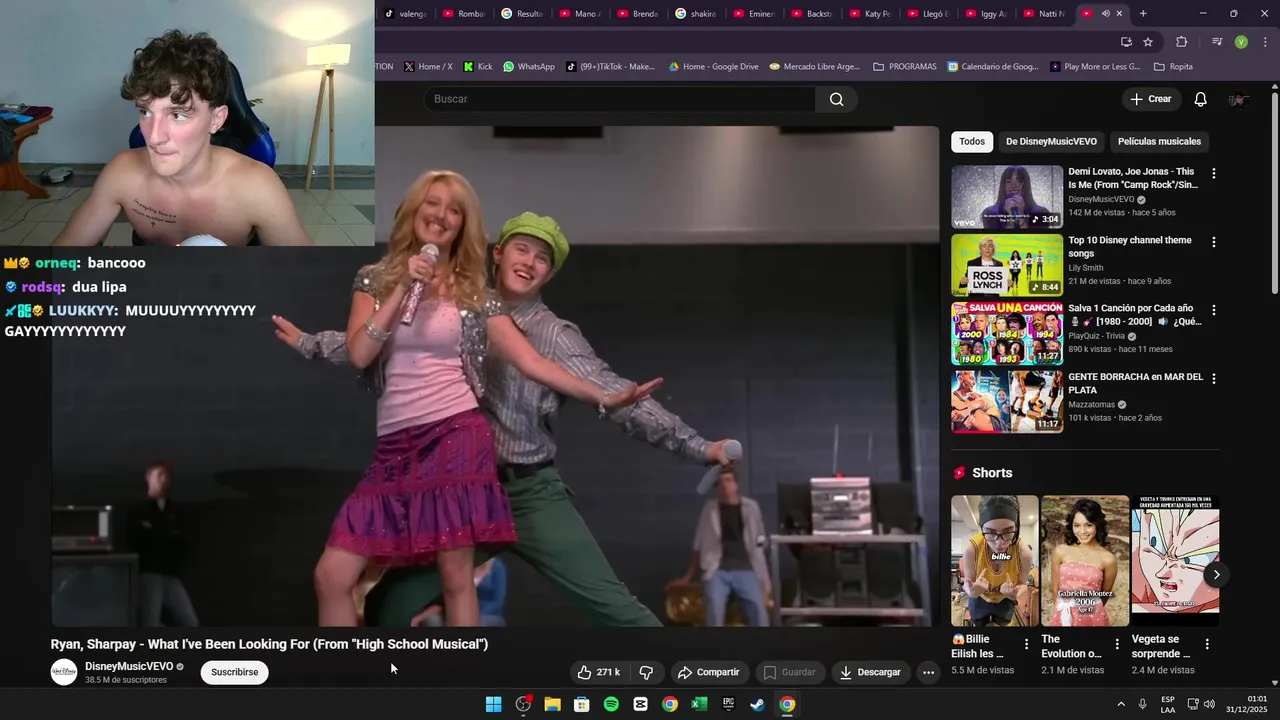
Task: Open options for Top 10 Disney video
Action: point(1214,242)
